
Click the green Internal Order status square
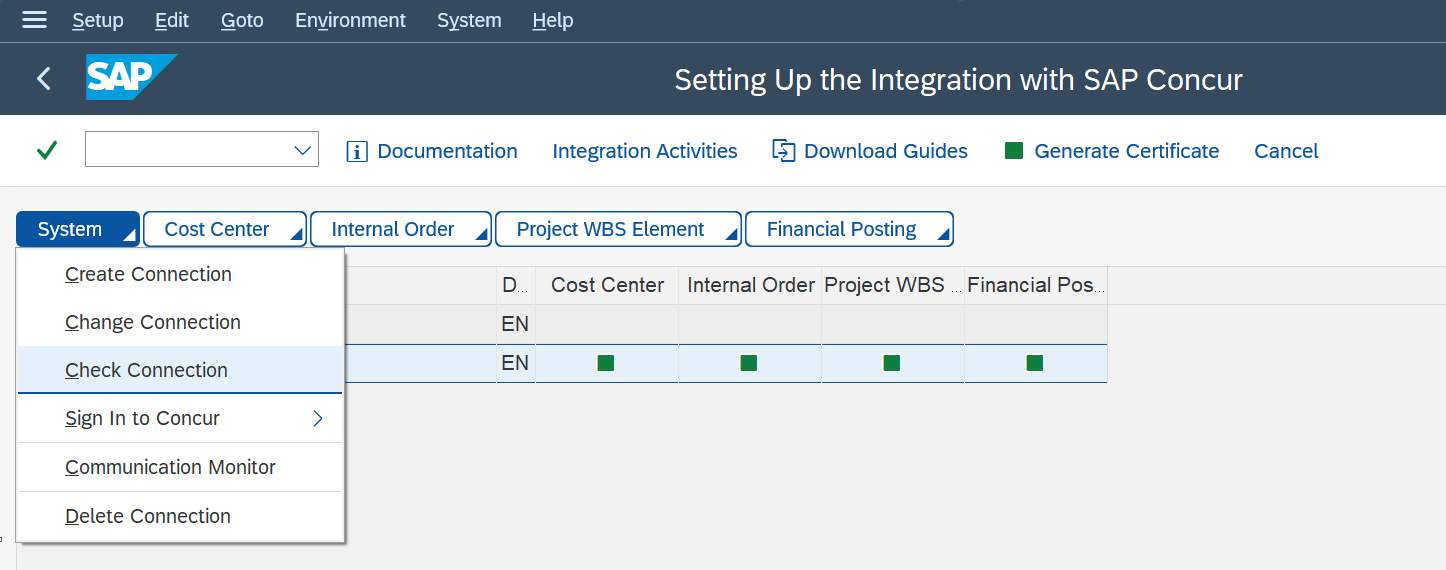pyautogui.click(x=749, y=363)
